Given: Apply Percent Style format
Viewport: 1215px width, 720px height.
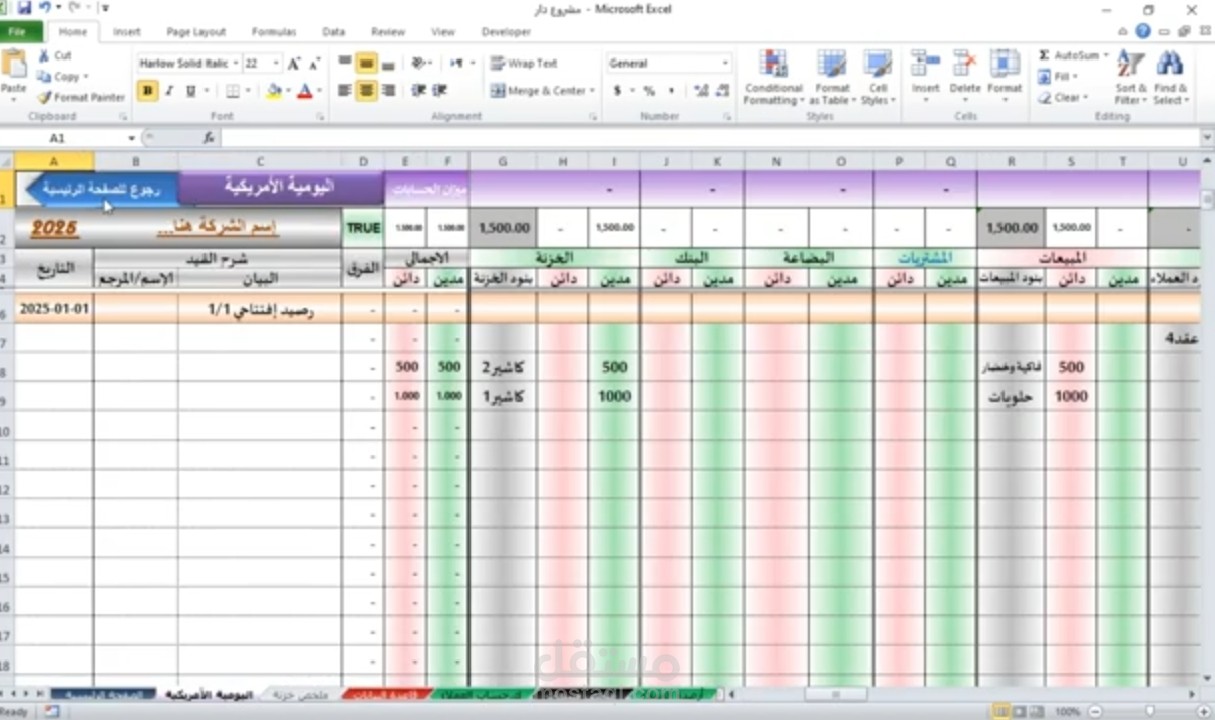Looking at the screenshot, I should point(649,91).
